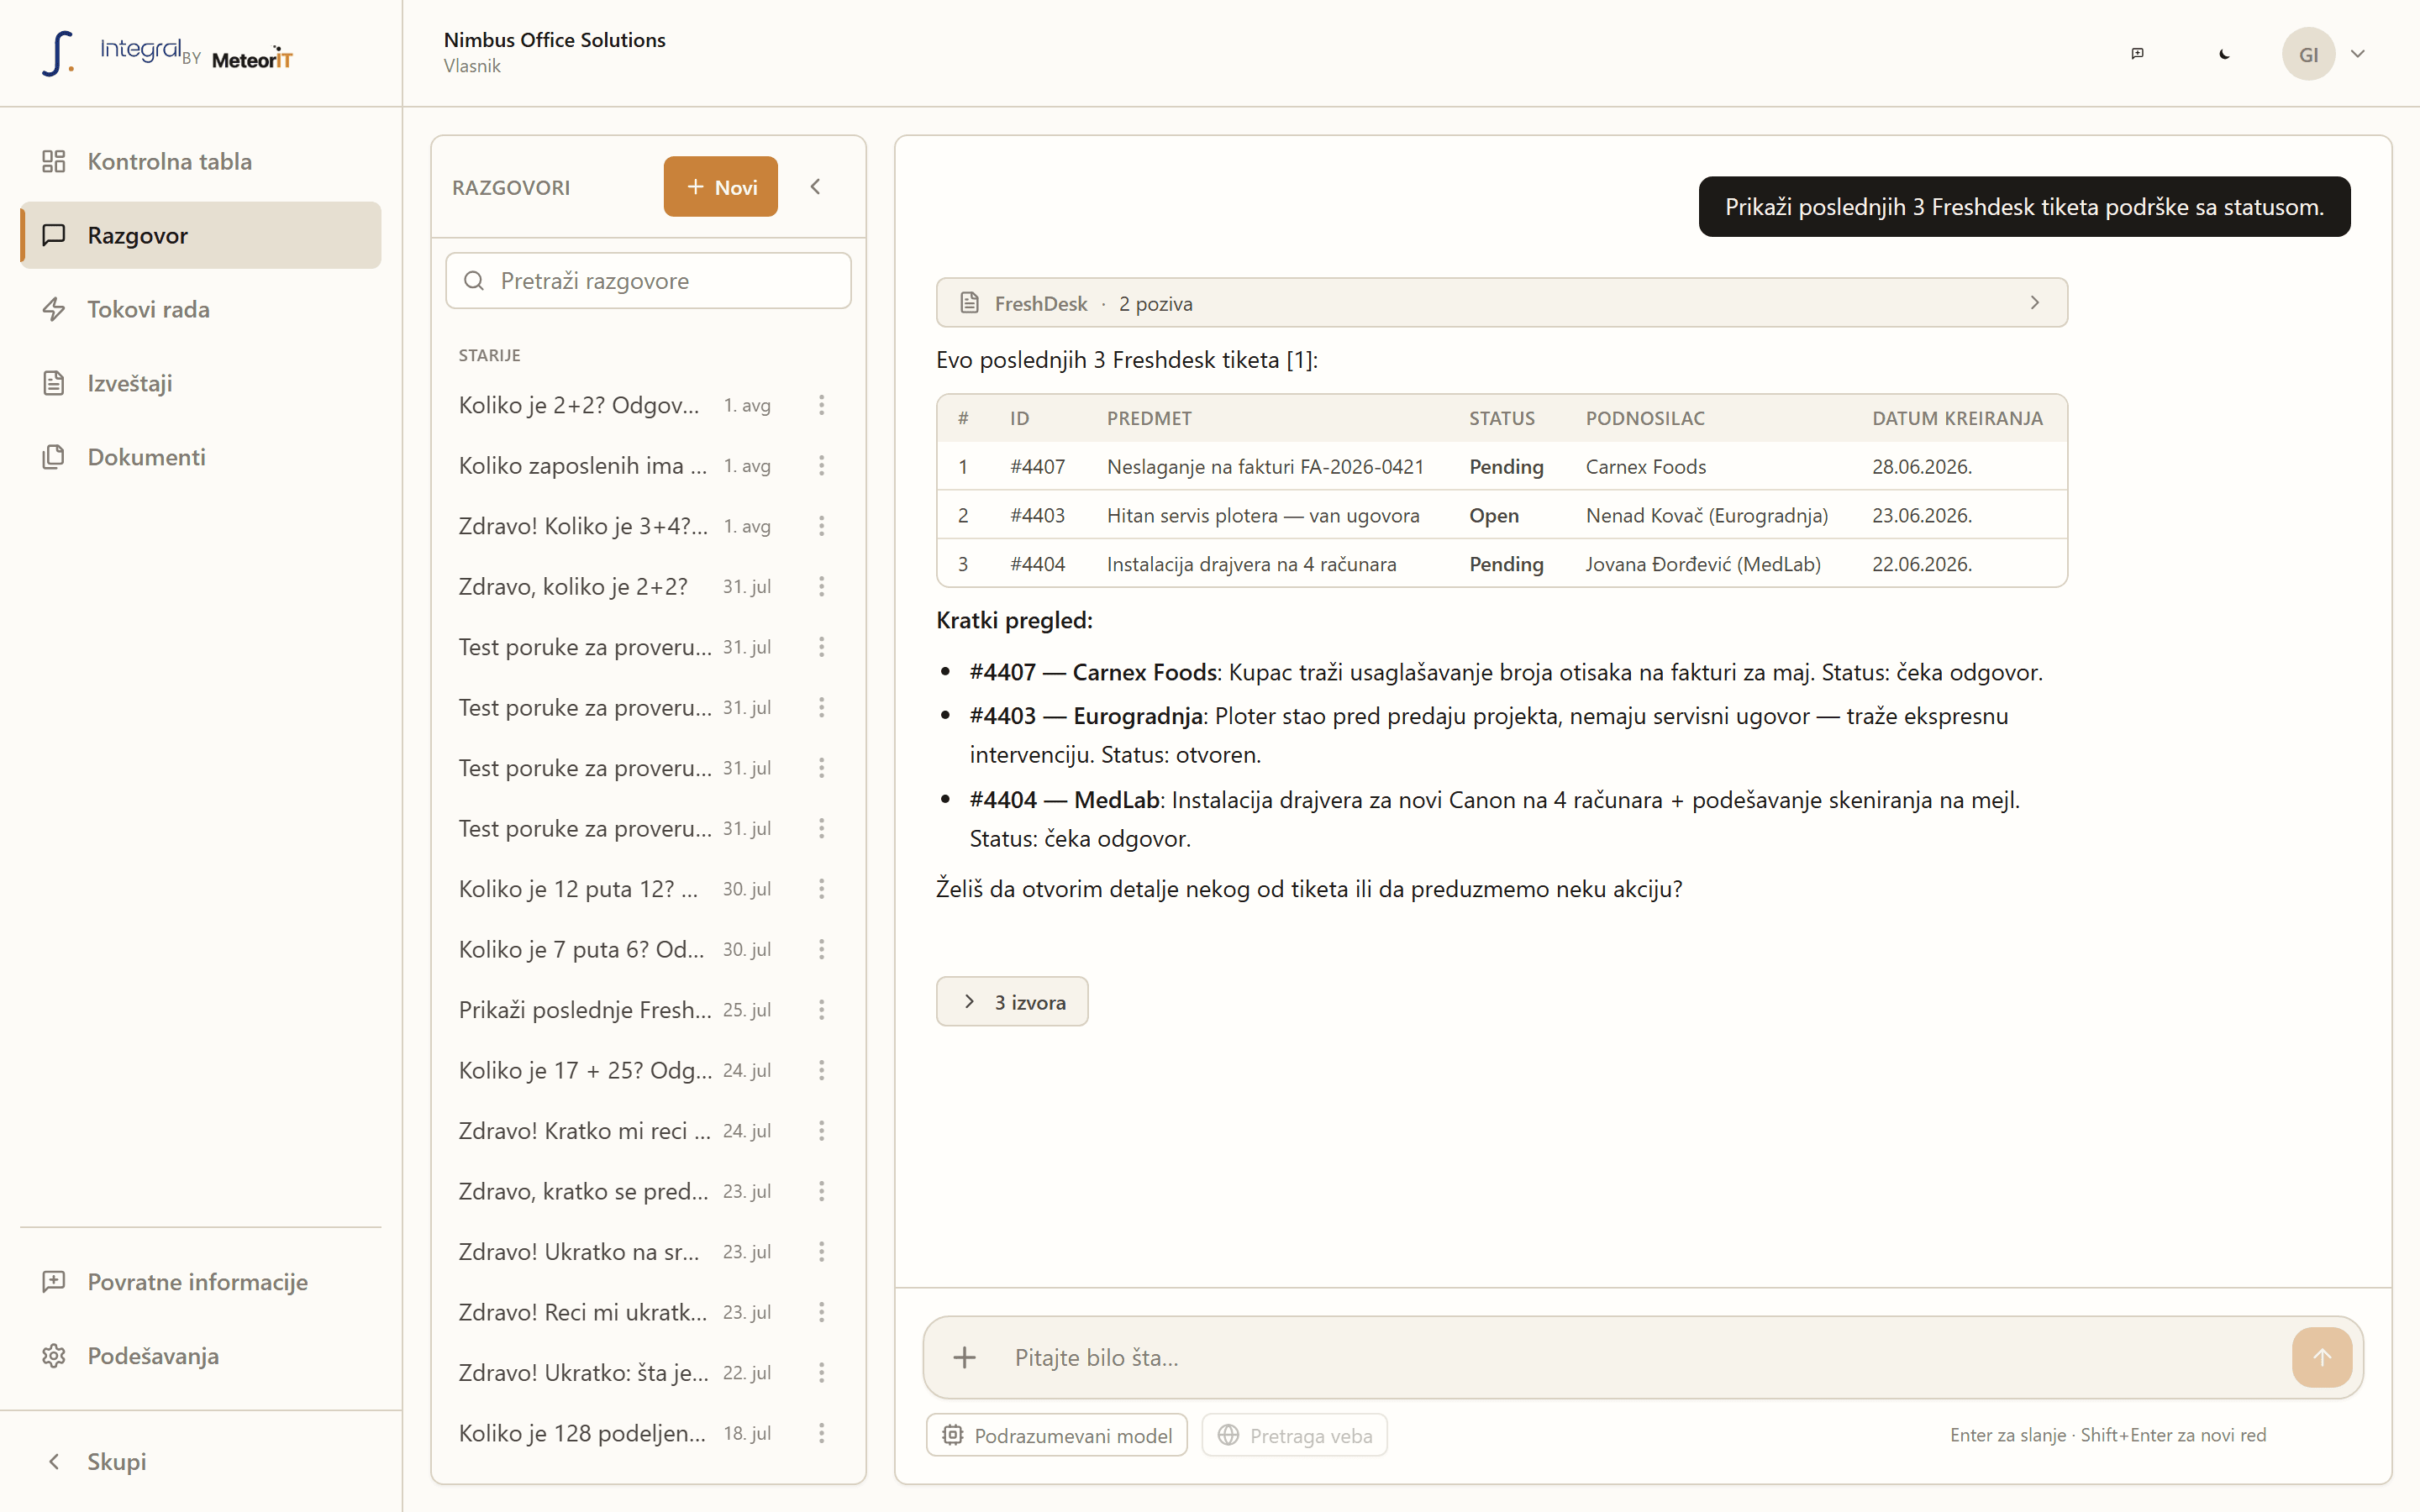Open Povratne informacije
The image size is (2420, 1512).
coord(200,1282)
